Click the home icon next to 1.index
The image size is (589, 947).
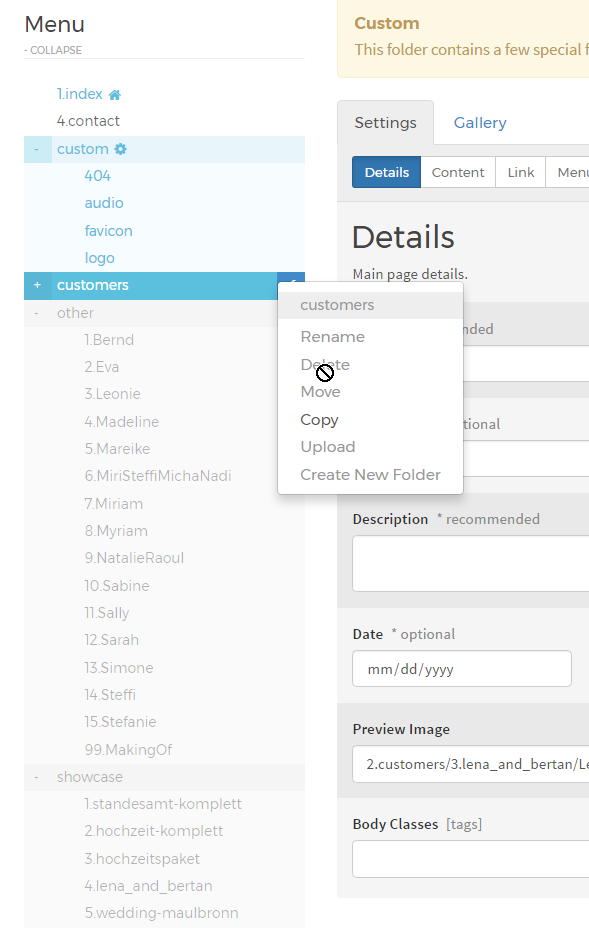click(x=115, y=95)
